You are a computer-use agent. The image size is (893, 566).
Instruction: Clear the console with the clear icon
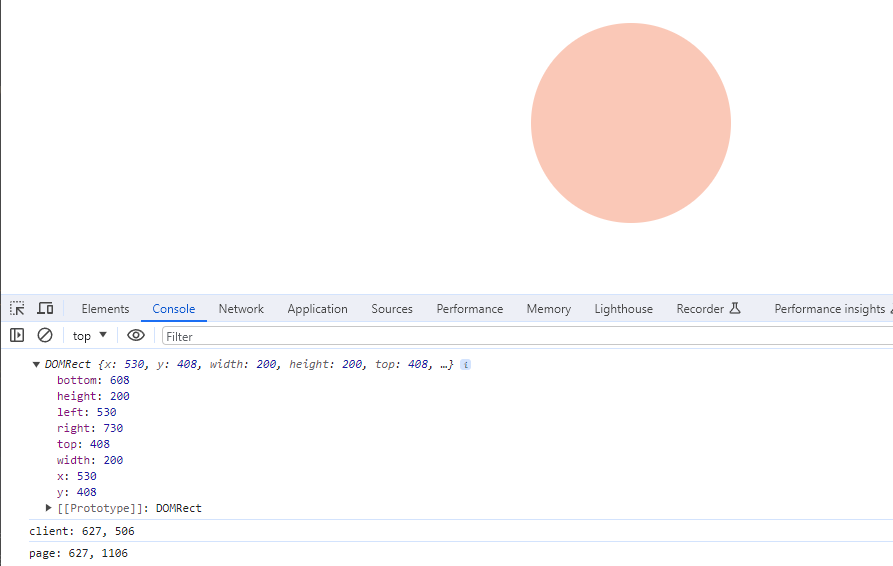tap(45, 335)
